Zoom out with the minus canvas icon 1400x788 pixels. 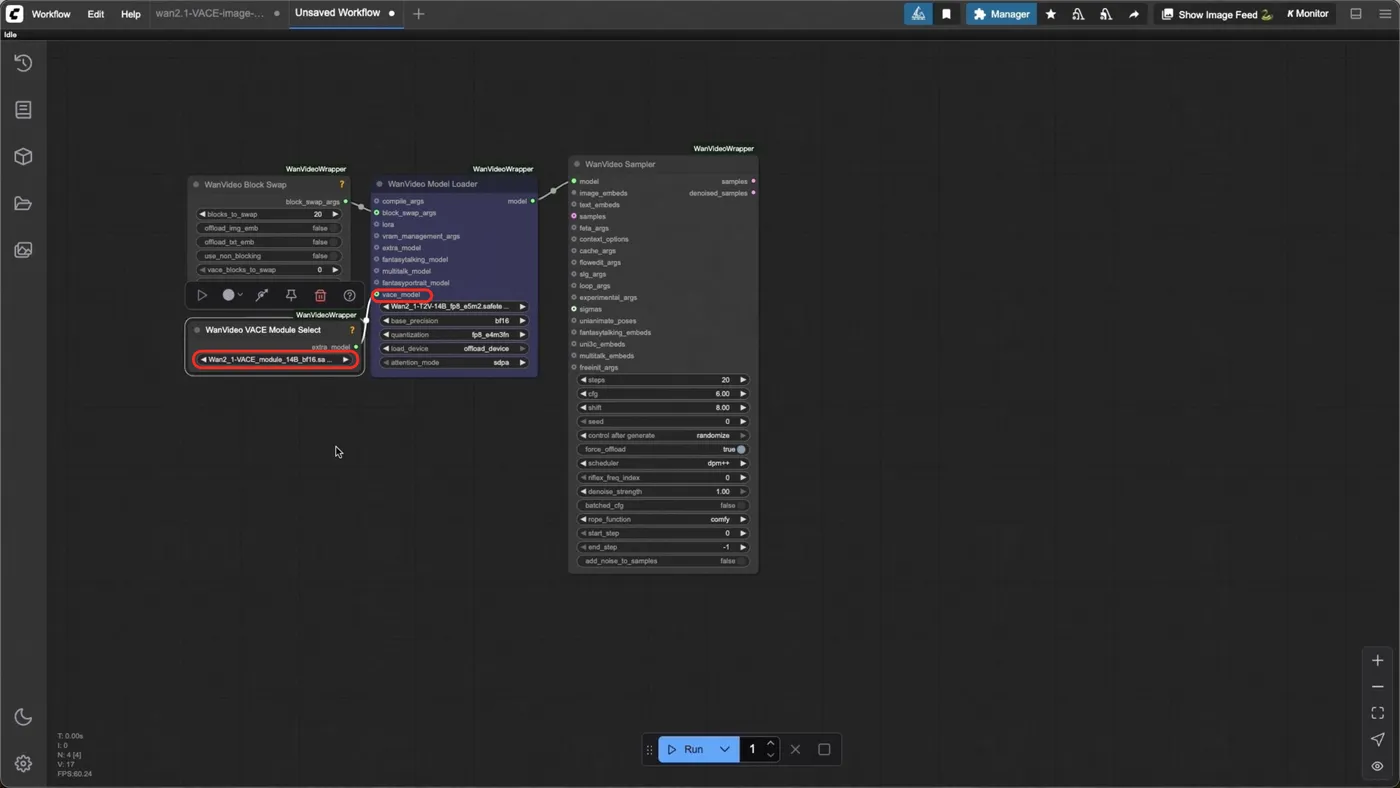coord(1377,687)
